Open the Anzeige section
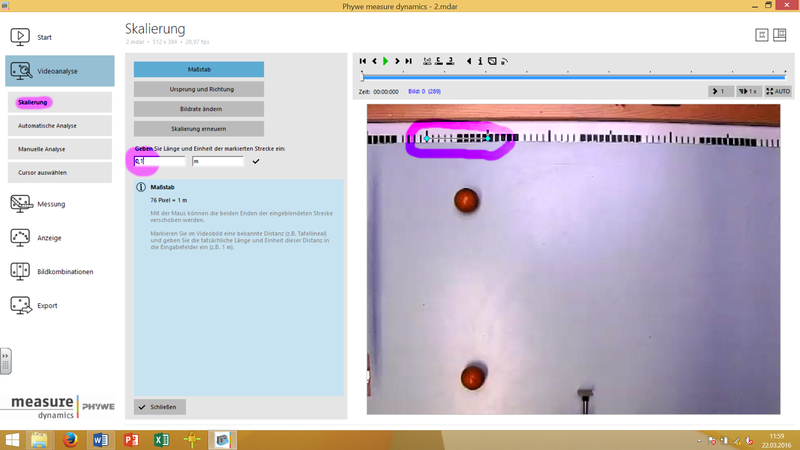 click(x=48, y=238)
